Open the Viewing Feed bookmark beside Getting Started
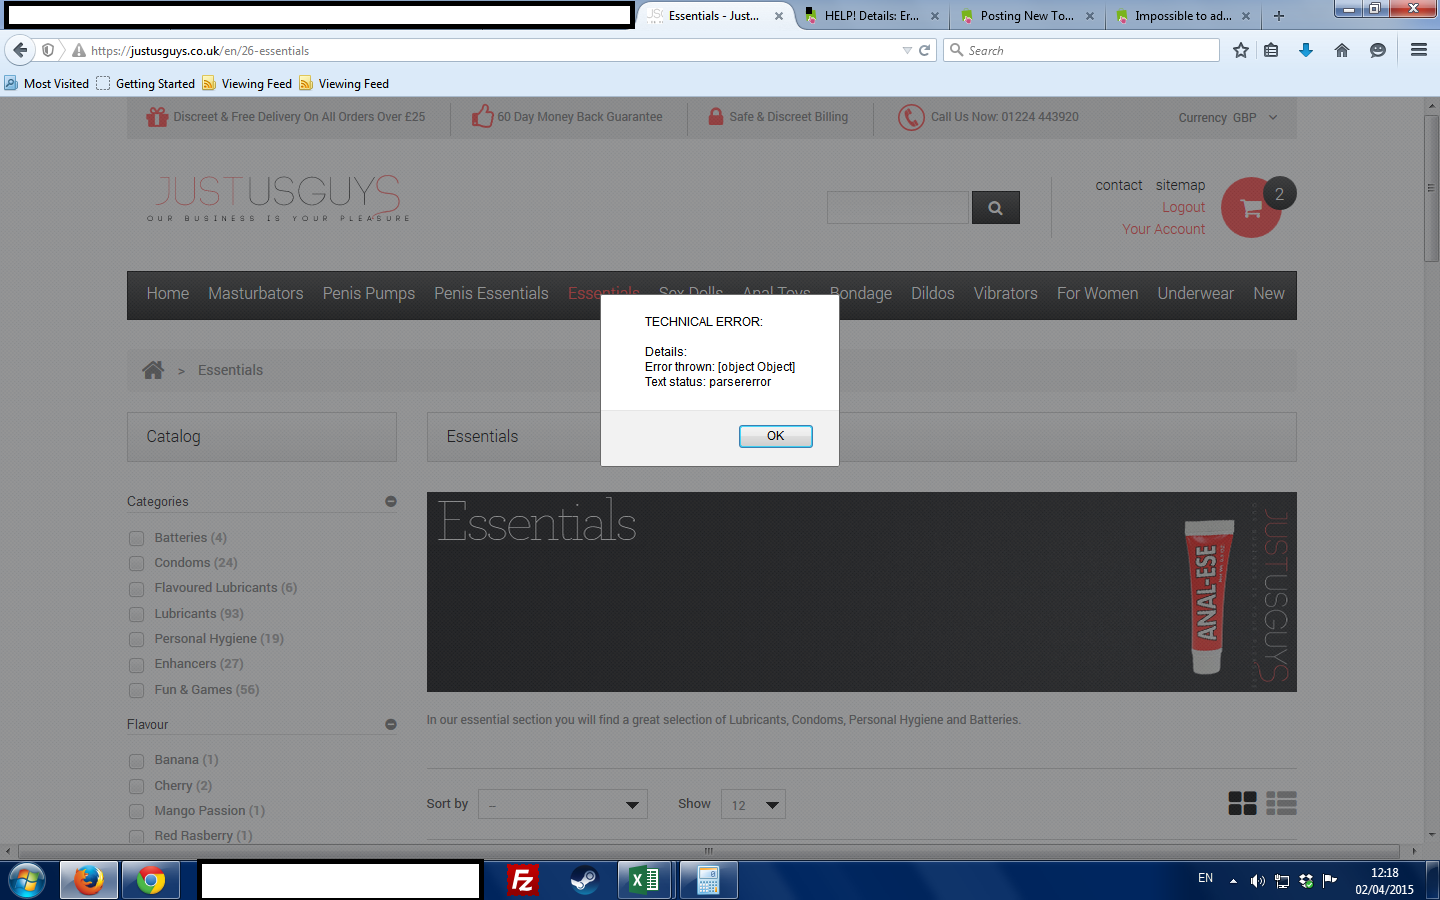The width and height of the screenshot is (1440, 900). click(247, 84)
